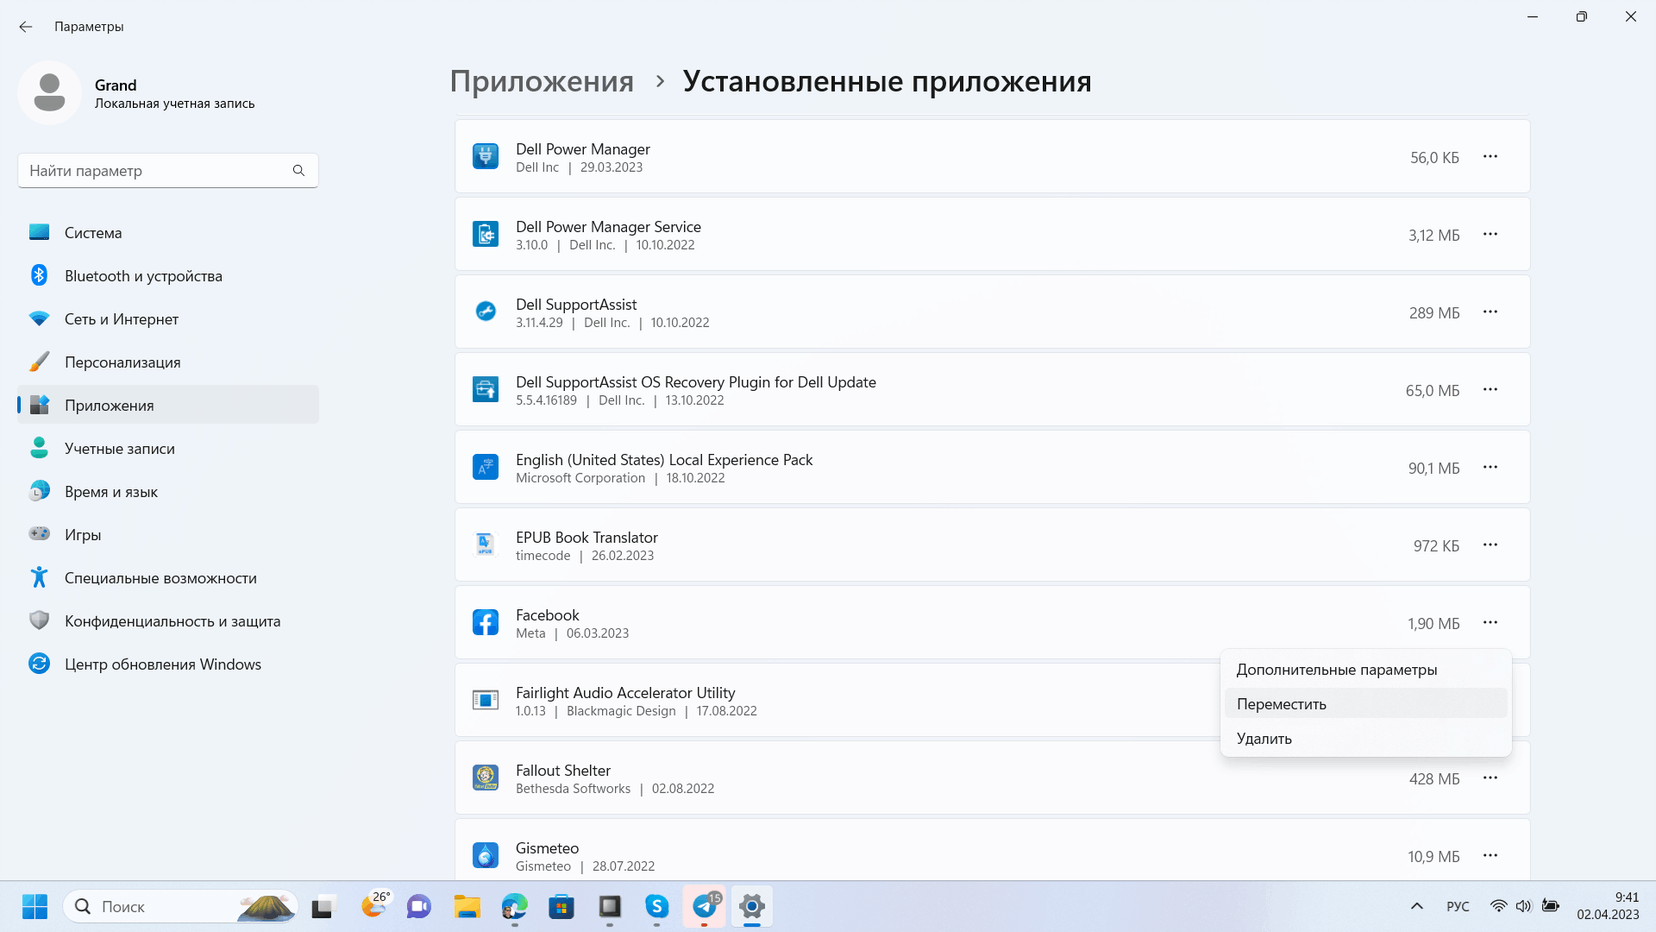Open File Explorer from the taskbar
This screenshot has width=1656, height=932.
tap(467, 906)
